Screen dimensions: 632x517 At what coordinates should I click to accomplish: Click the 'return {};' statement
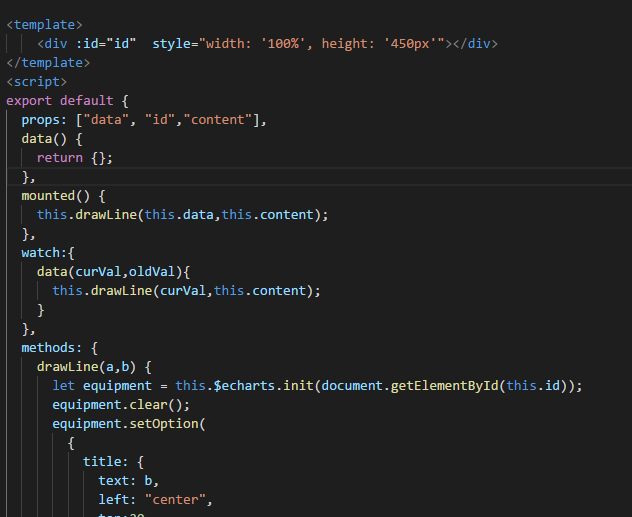pyautogui.click(x=75, y=158)
